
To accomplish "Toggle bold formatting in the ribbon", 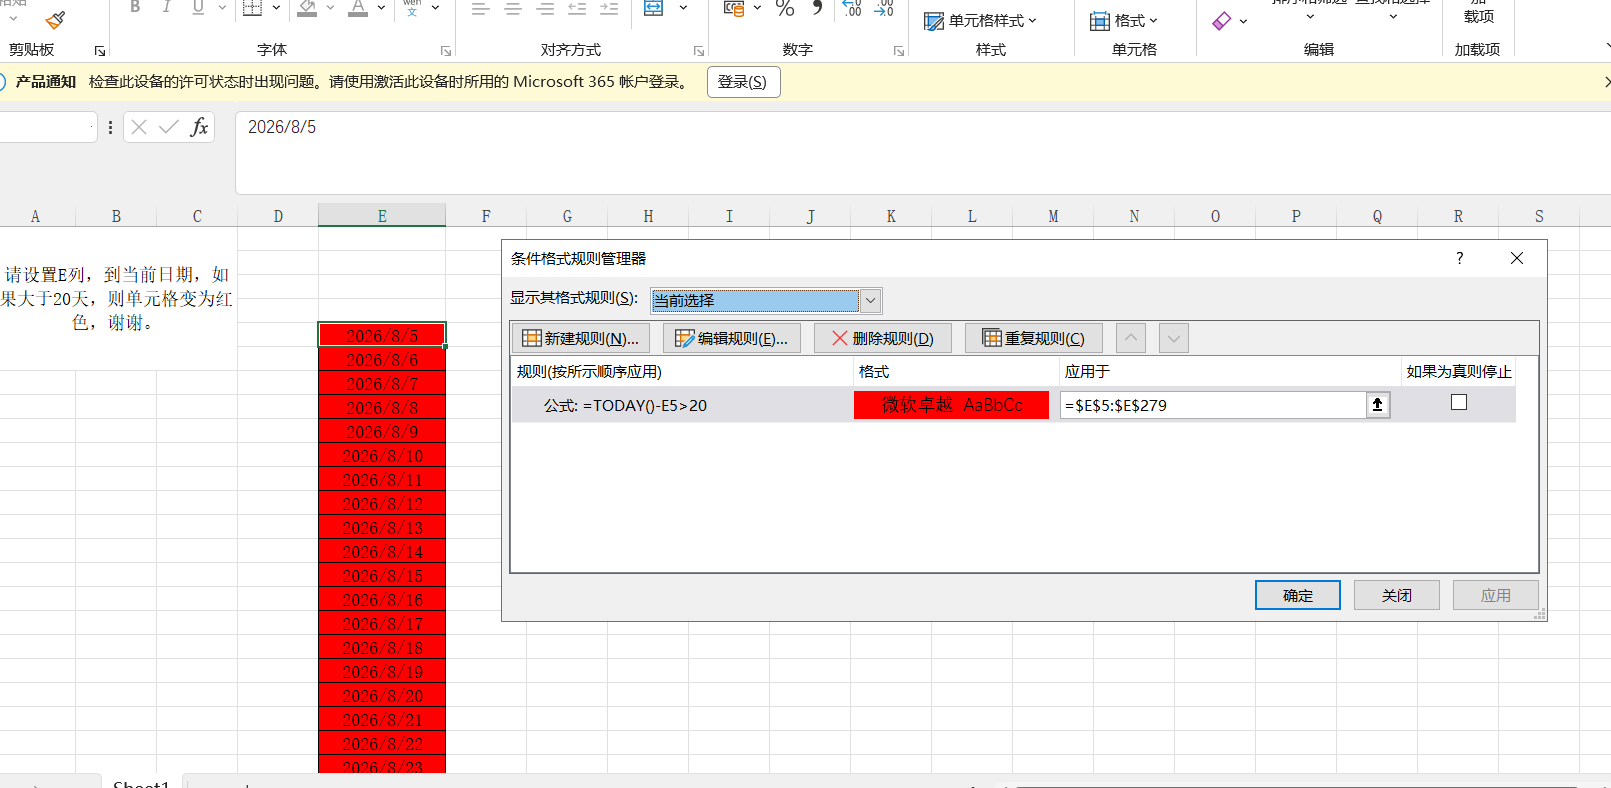I will click(x=135, y=8).
